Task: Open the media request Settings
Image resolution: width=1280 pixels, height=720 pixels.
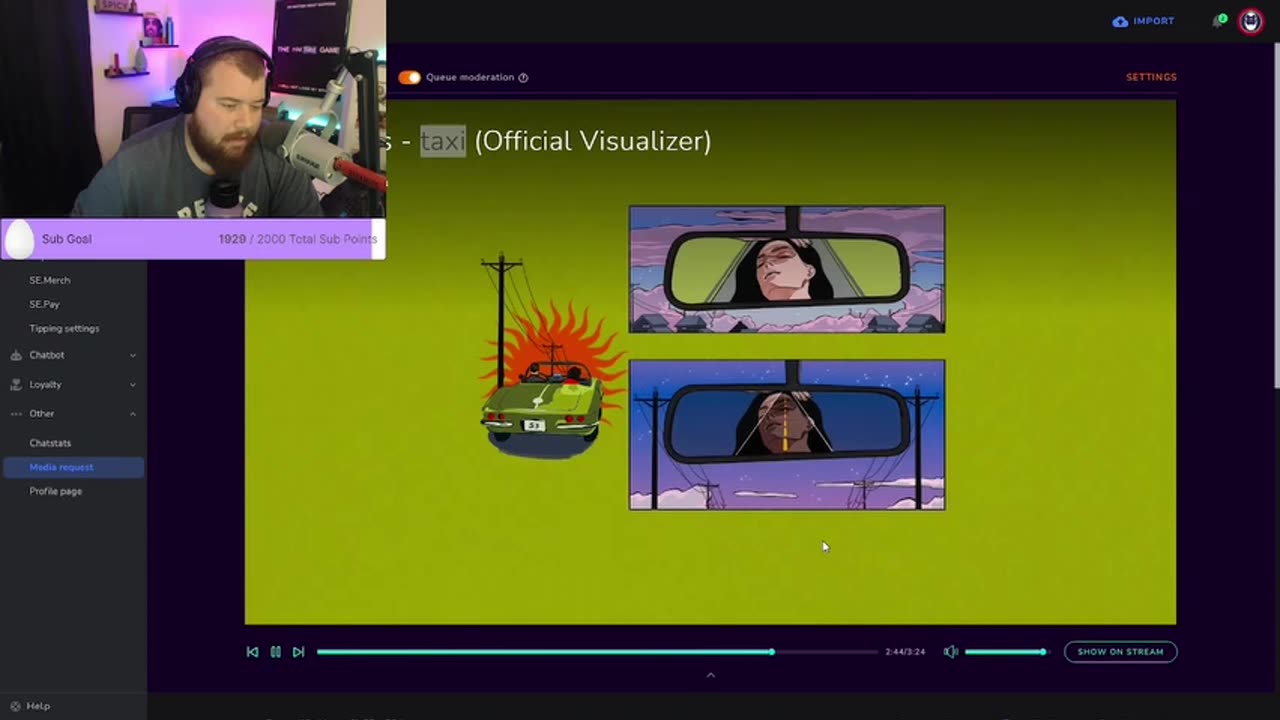Action: click(1151, 77)
